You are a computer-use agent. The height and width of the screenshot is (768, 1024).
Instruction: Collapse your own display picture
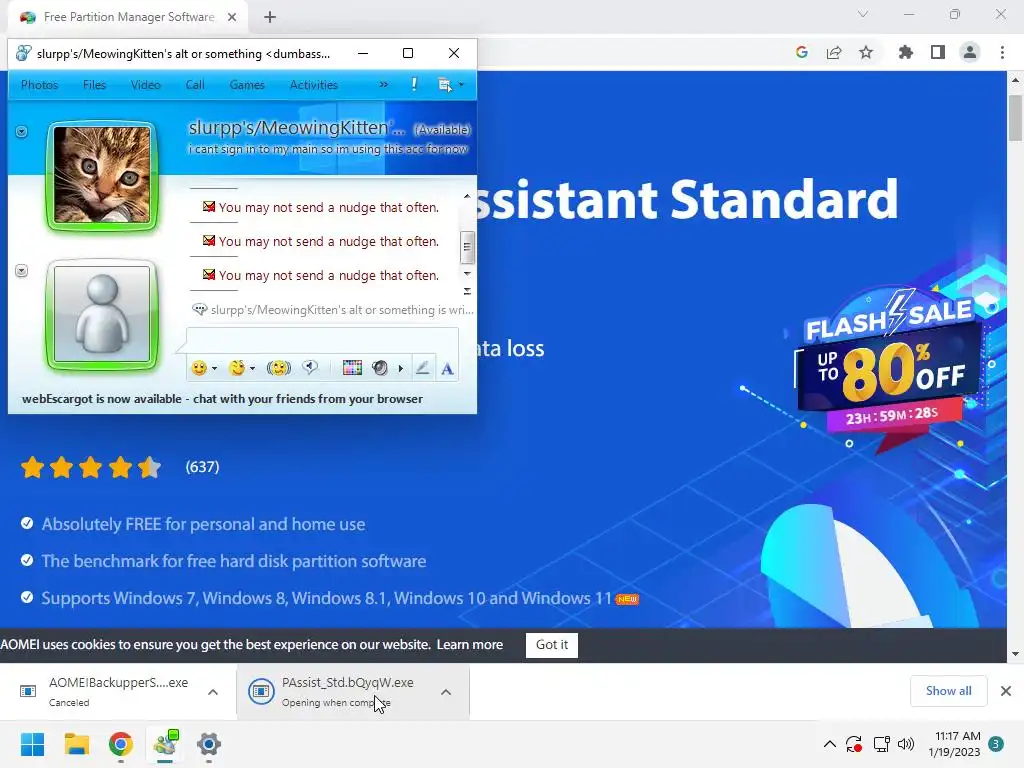(x=22, y=270)
